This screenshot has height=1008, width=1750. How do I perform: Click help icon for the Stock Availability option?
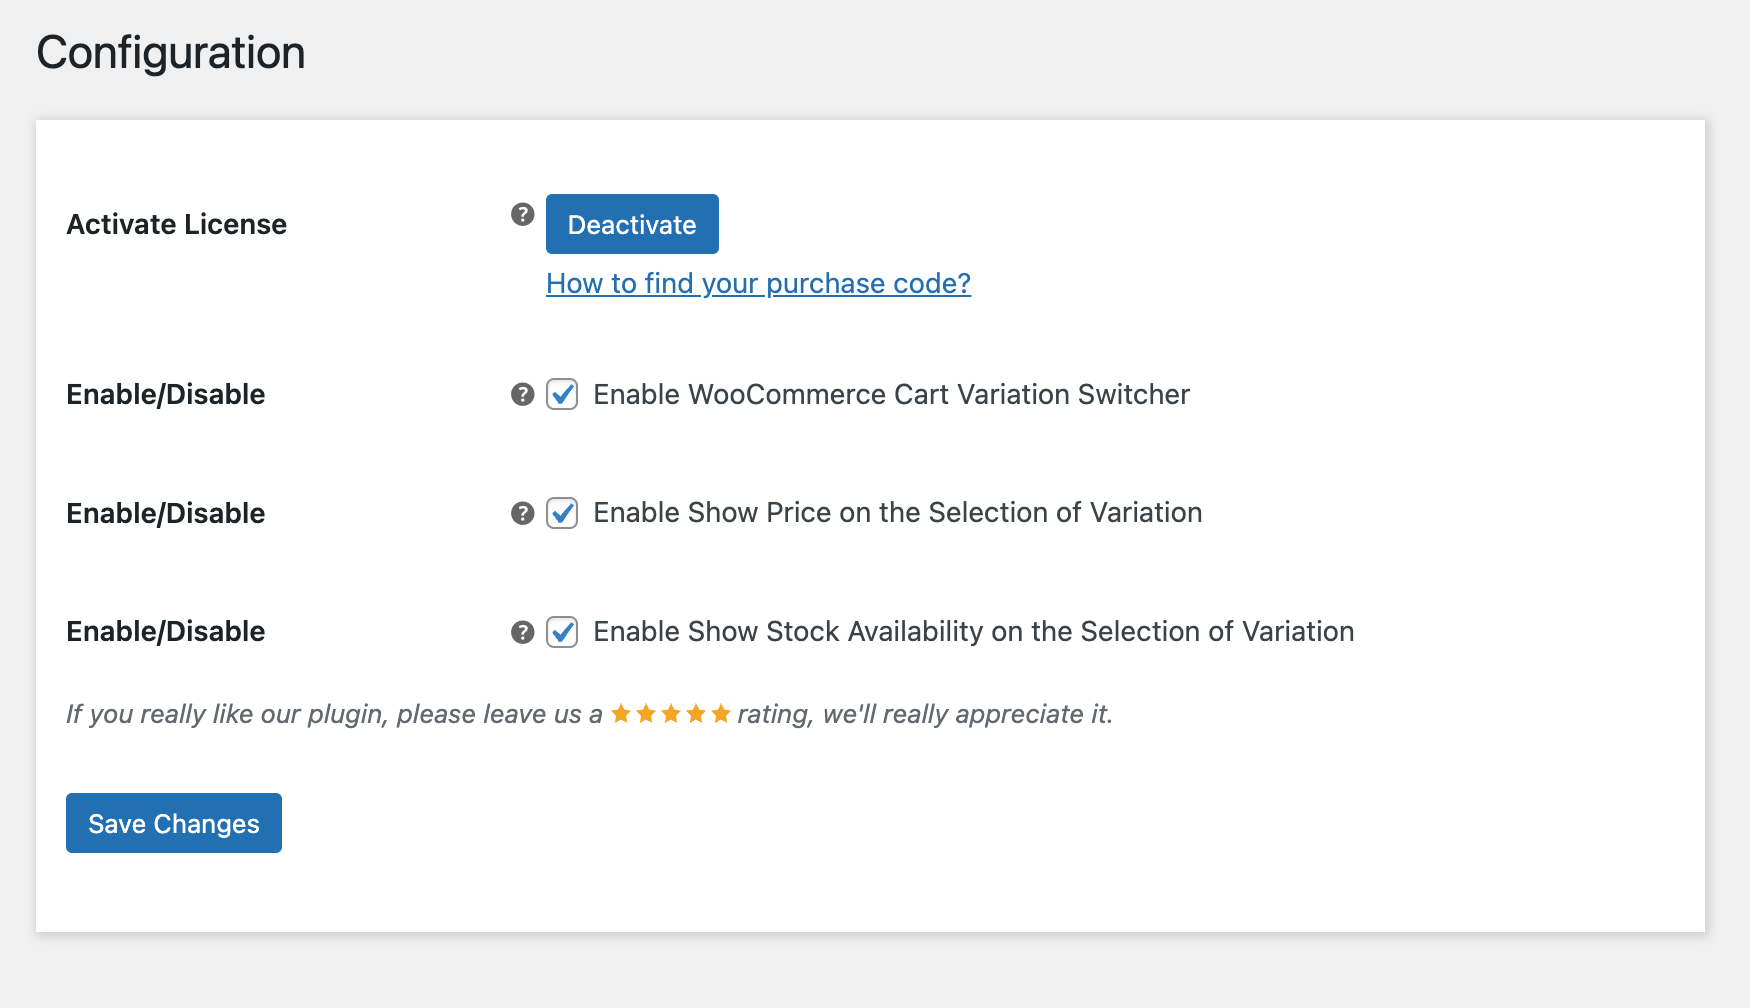point(522,632)
